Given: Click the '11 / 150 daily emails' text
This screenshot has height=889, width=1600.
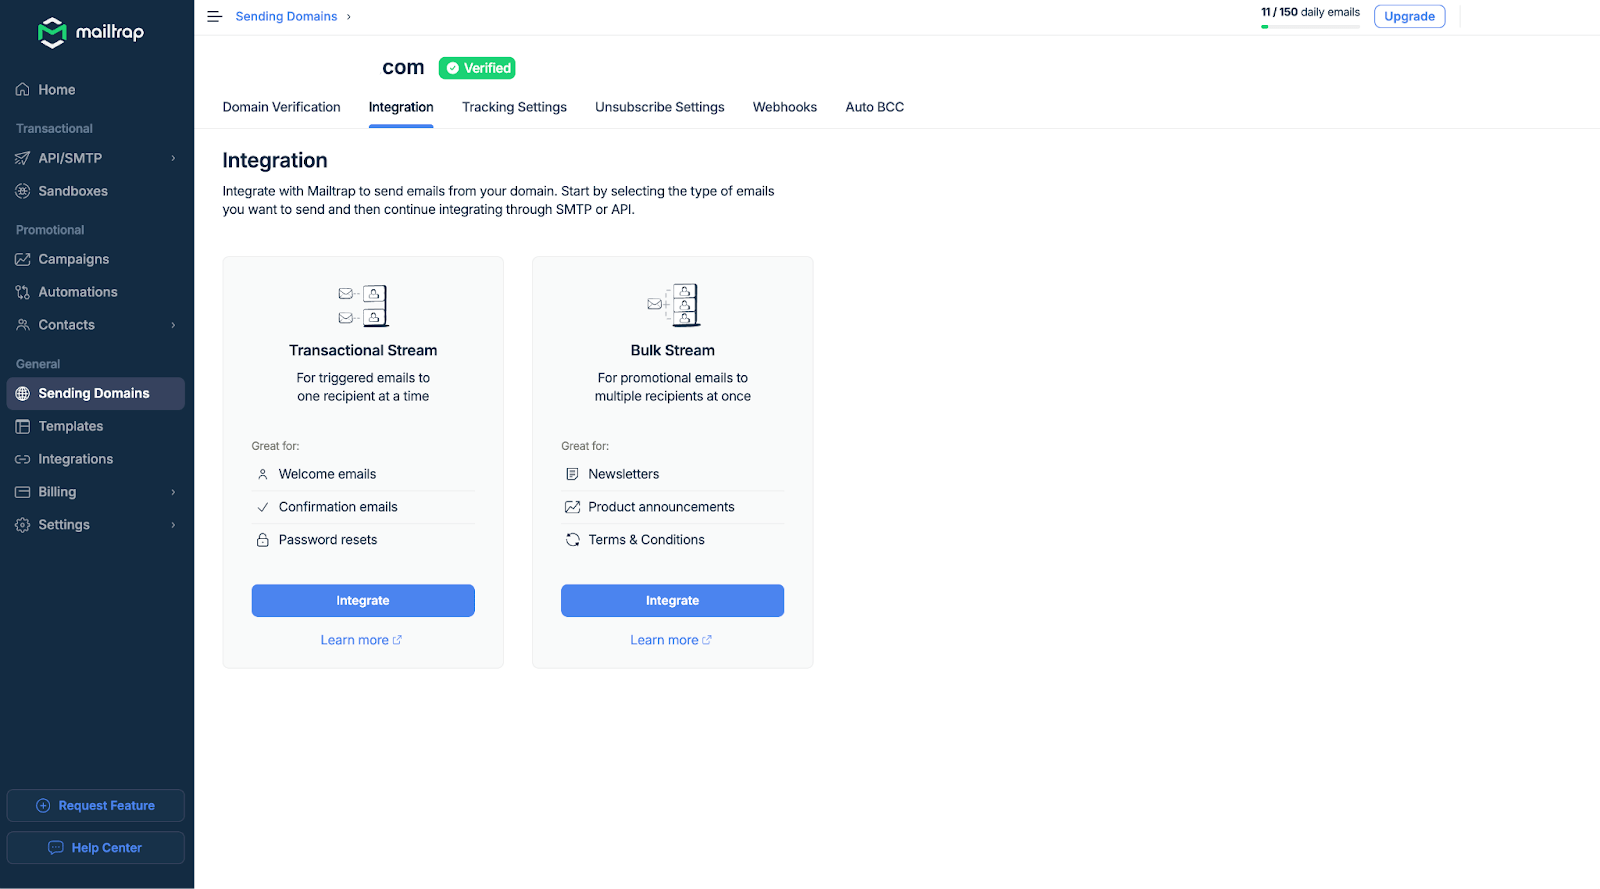Looking at the screenshot, I should (1310, 12).
